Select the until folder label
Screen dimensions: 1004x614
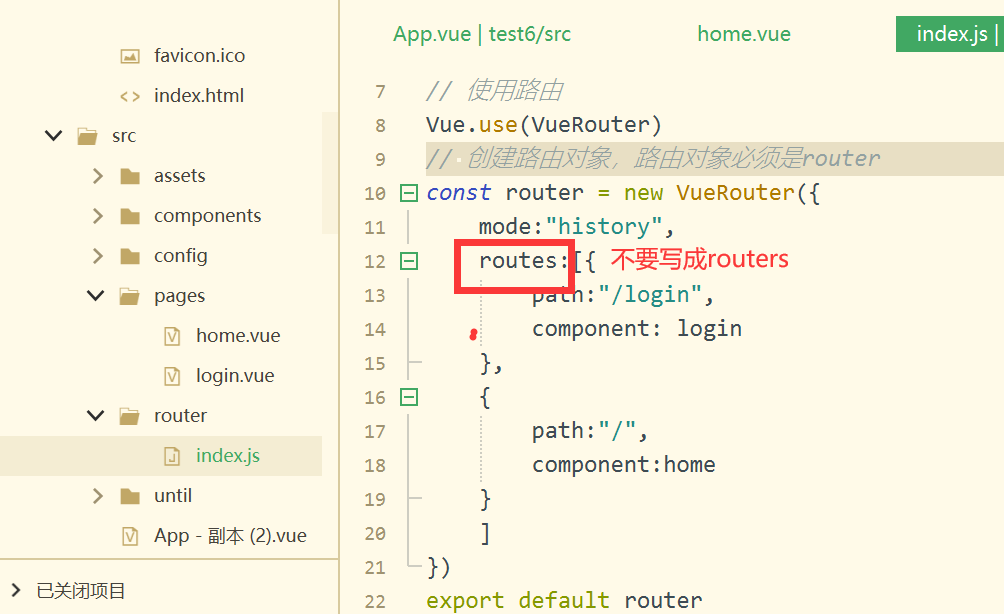[173, 496]
